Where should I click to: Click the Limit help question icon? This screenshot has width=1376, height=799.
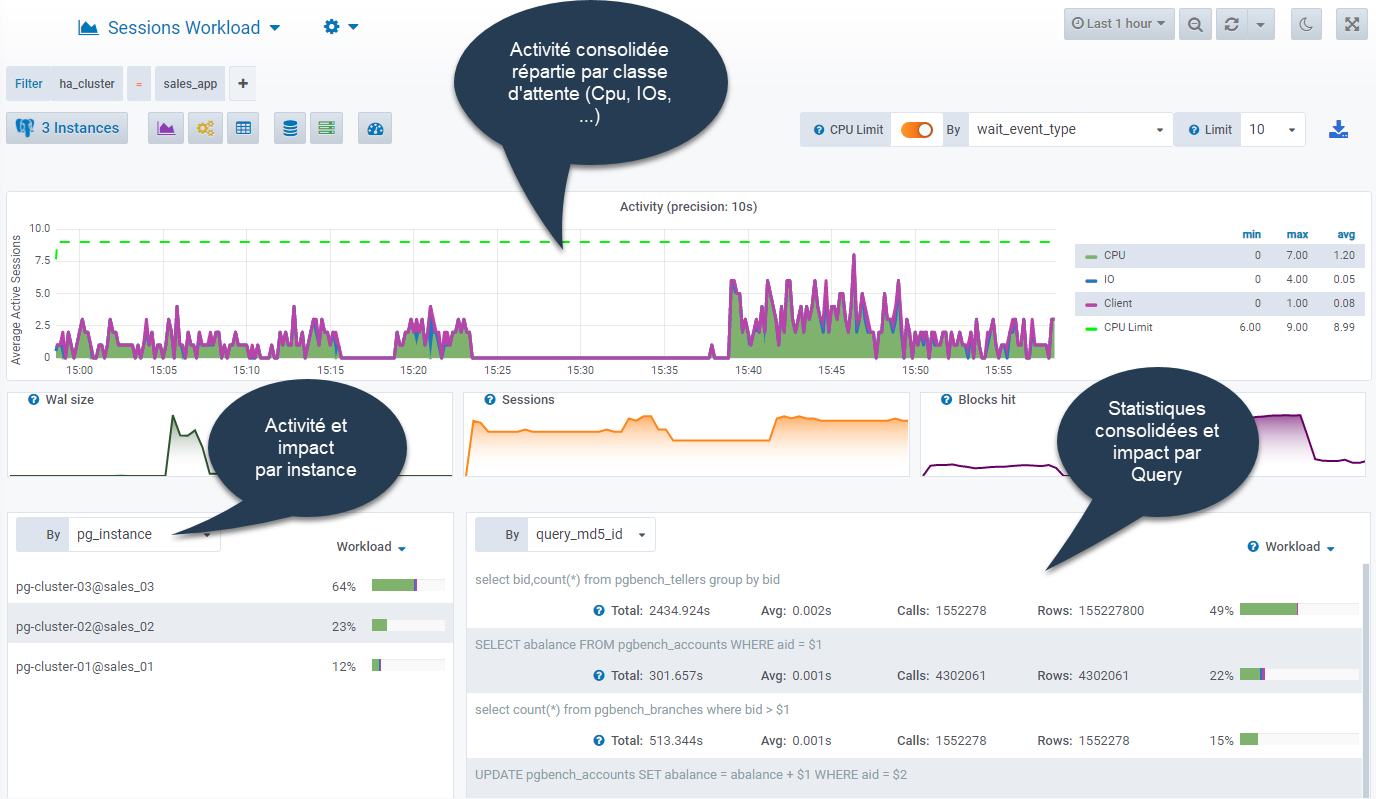point(1194,130)
